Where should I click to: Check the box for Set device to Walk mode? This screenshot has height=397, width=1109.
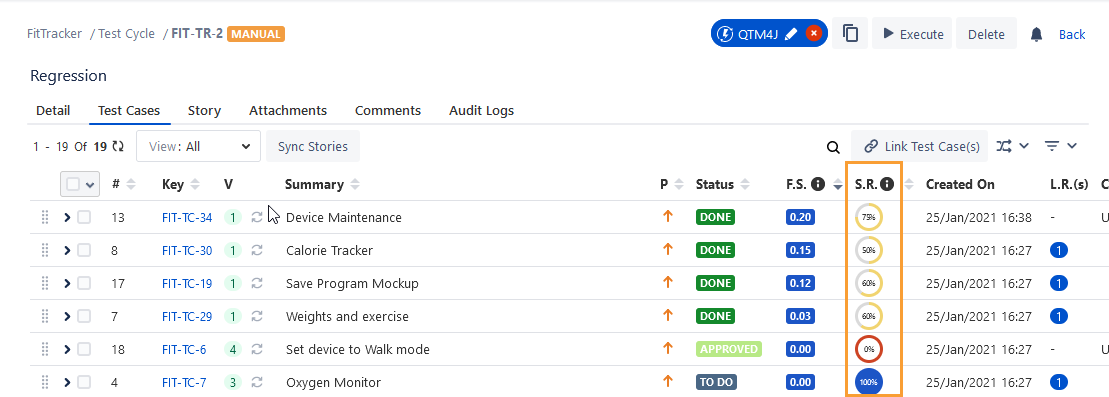[x=84, y=349]
